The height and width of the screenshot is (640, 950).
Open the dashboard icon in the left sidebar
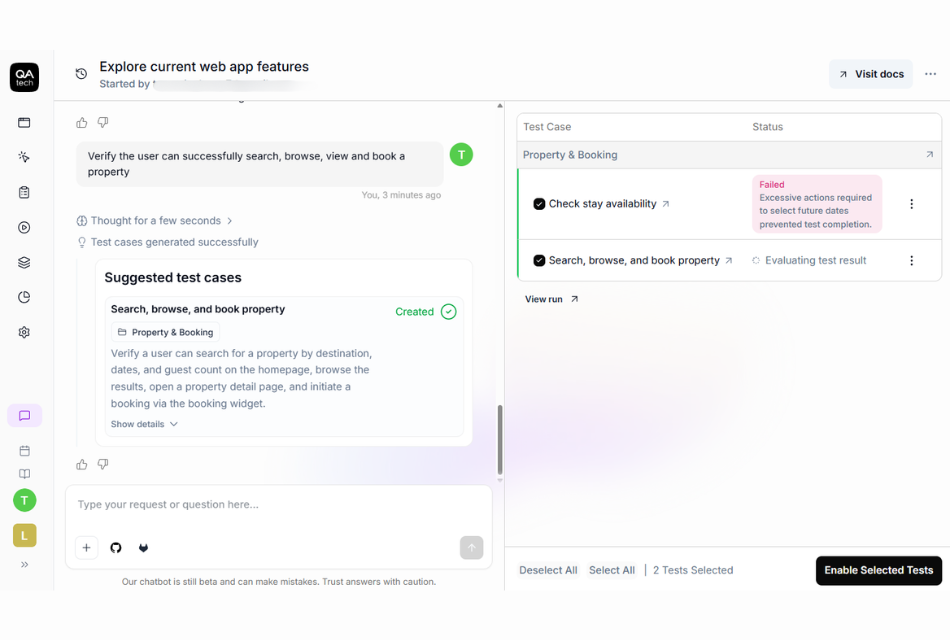(23, 122)
